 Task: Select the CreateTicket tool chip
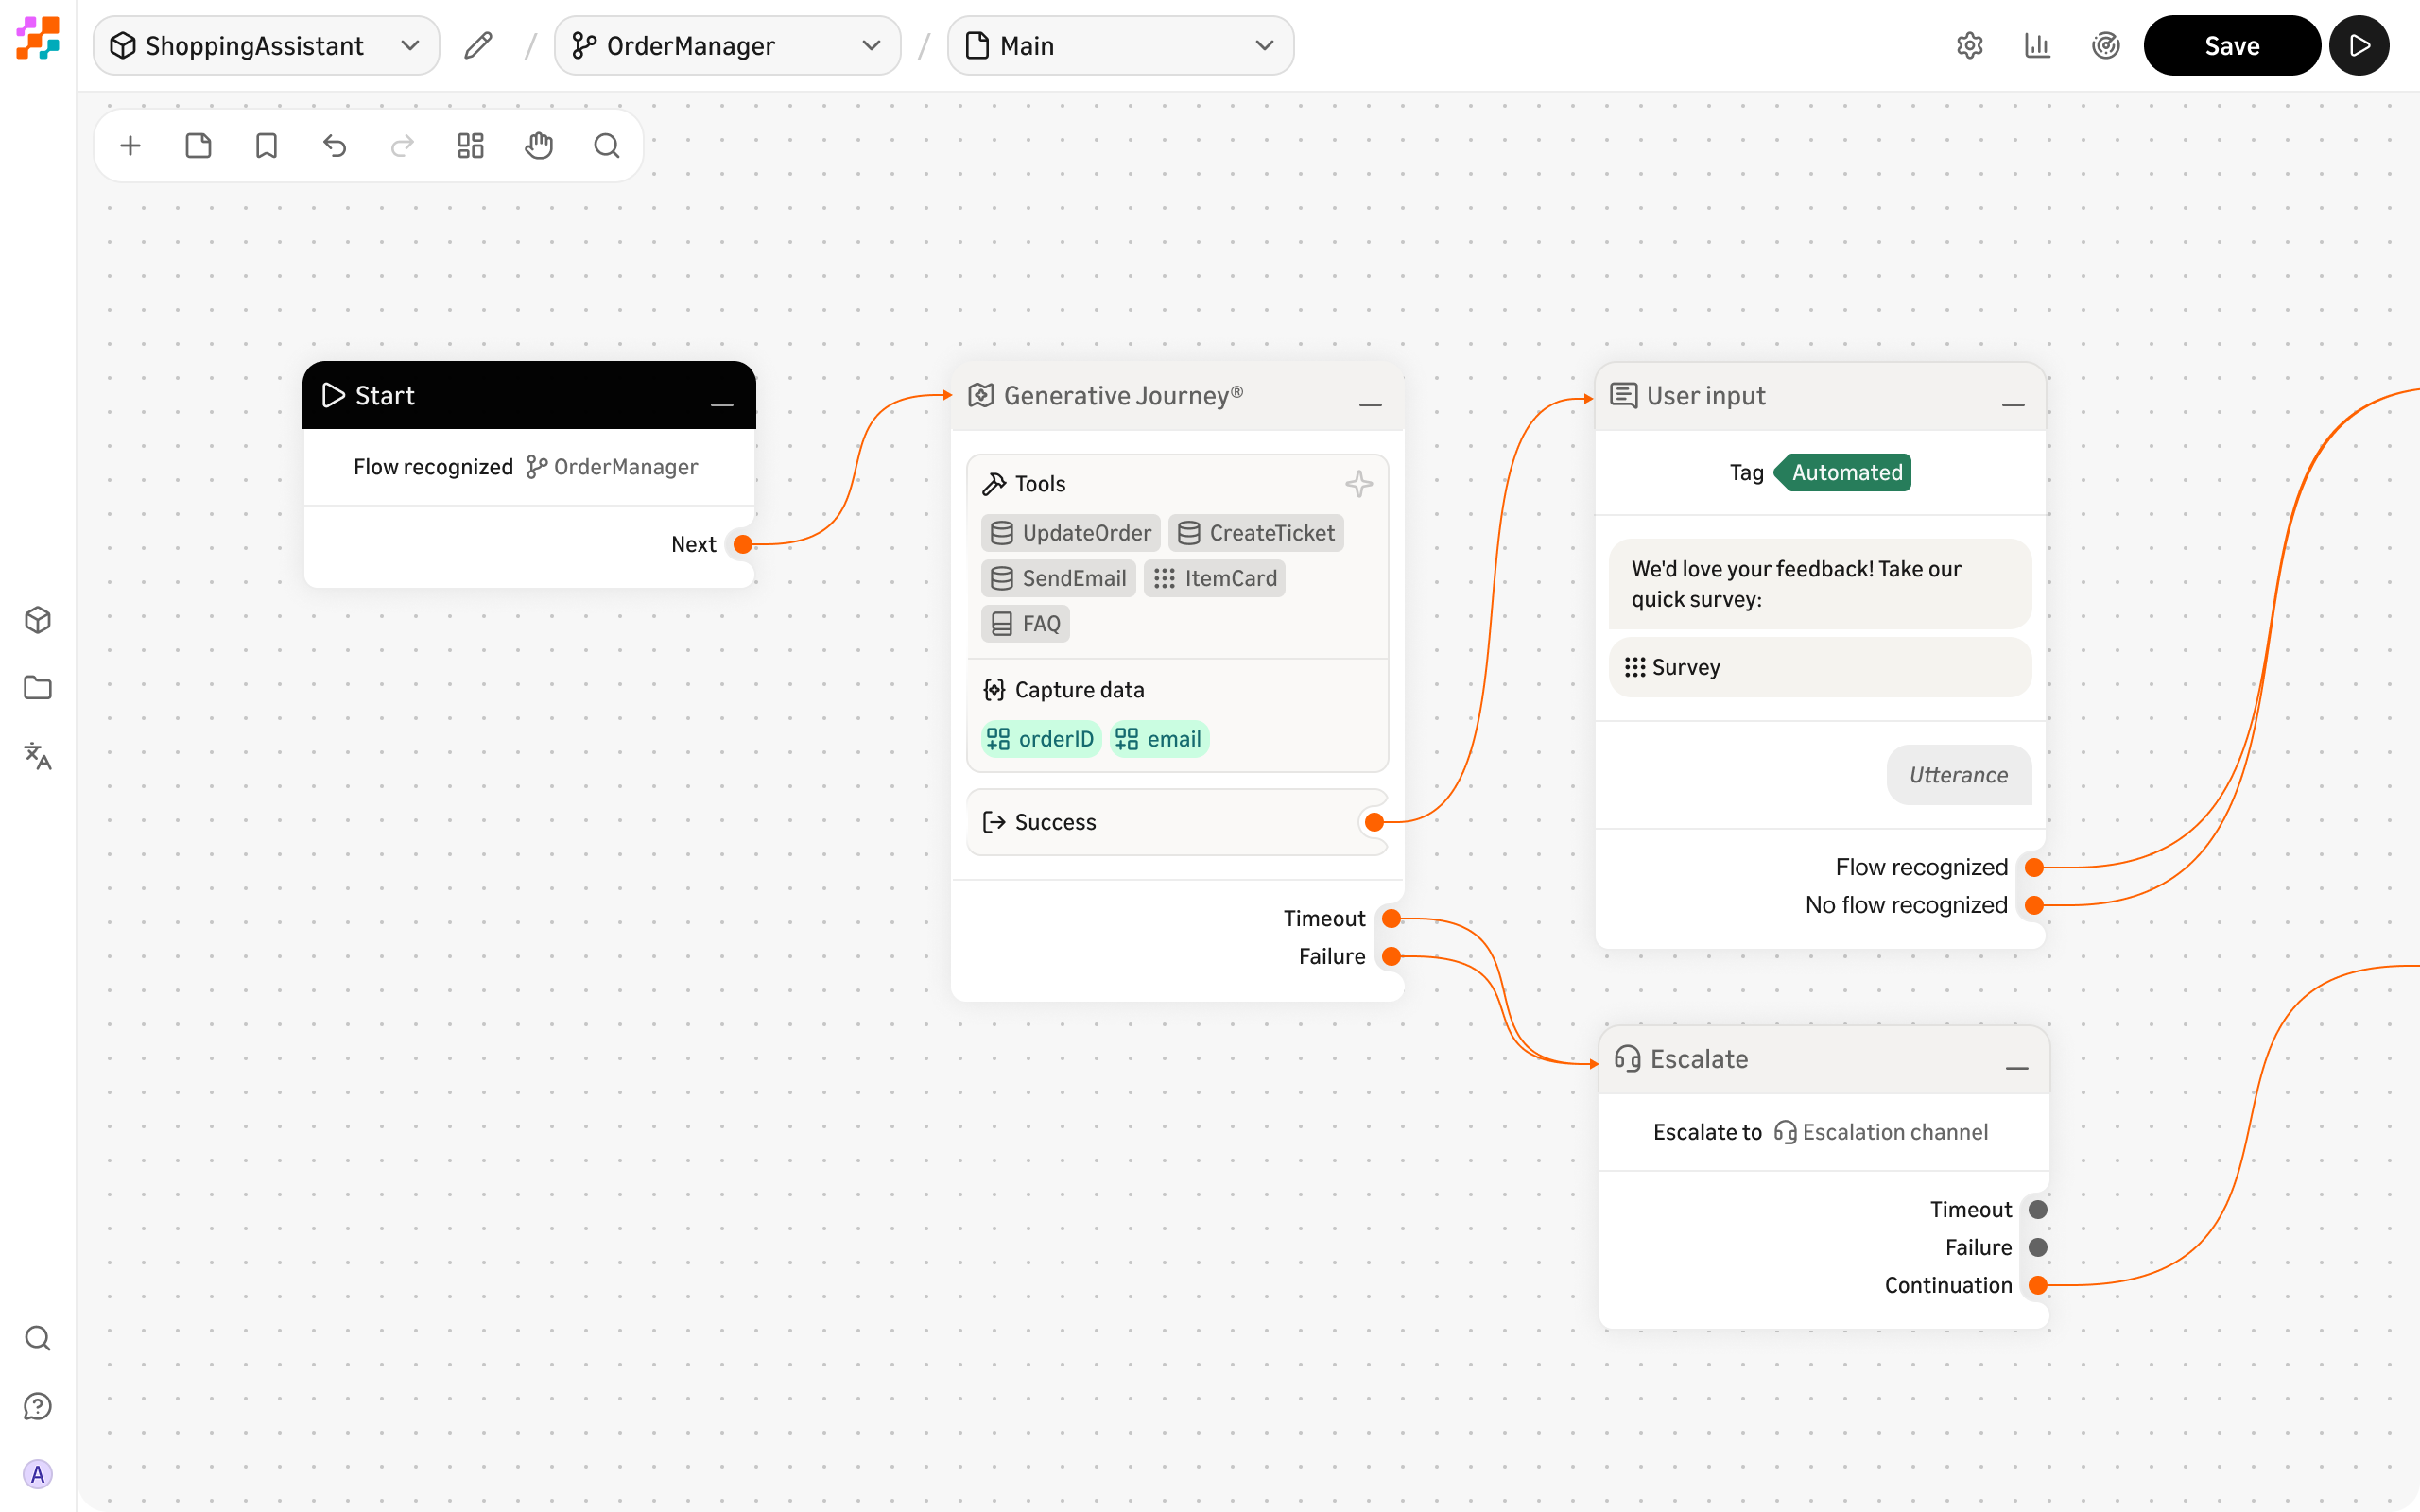1256,533
